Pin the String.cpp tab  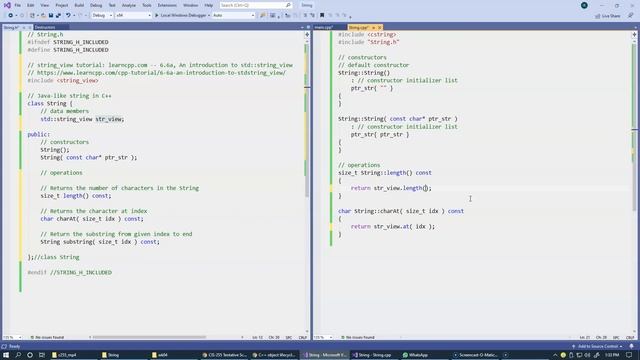pos(373,27)
